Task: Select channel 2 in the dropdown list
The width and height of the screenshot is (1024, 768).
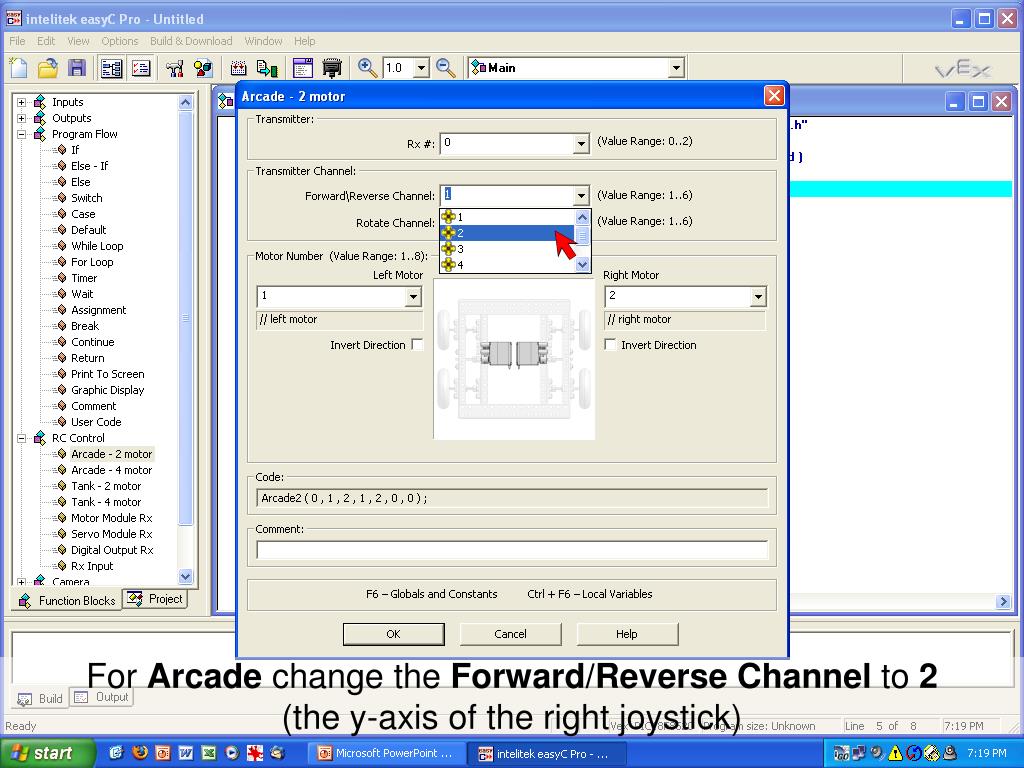Action: 507,233
